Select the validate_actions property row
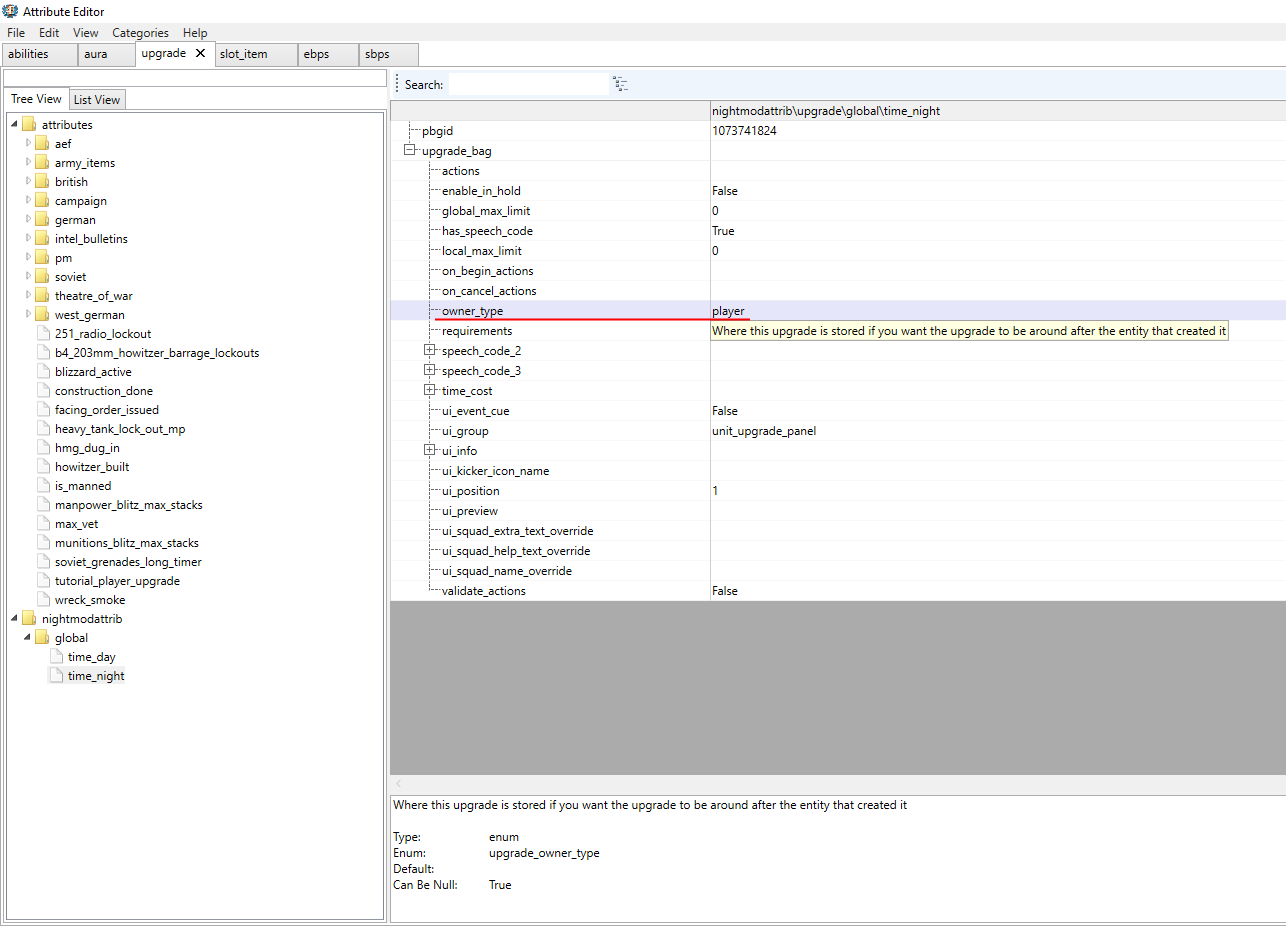Viewport: 1286px width, 926px height. (838, 591)
